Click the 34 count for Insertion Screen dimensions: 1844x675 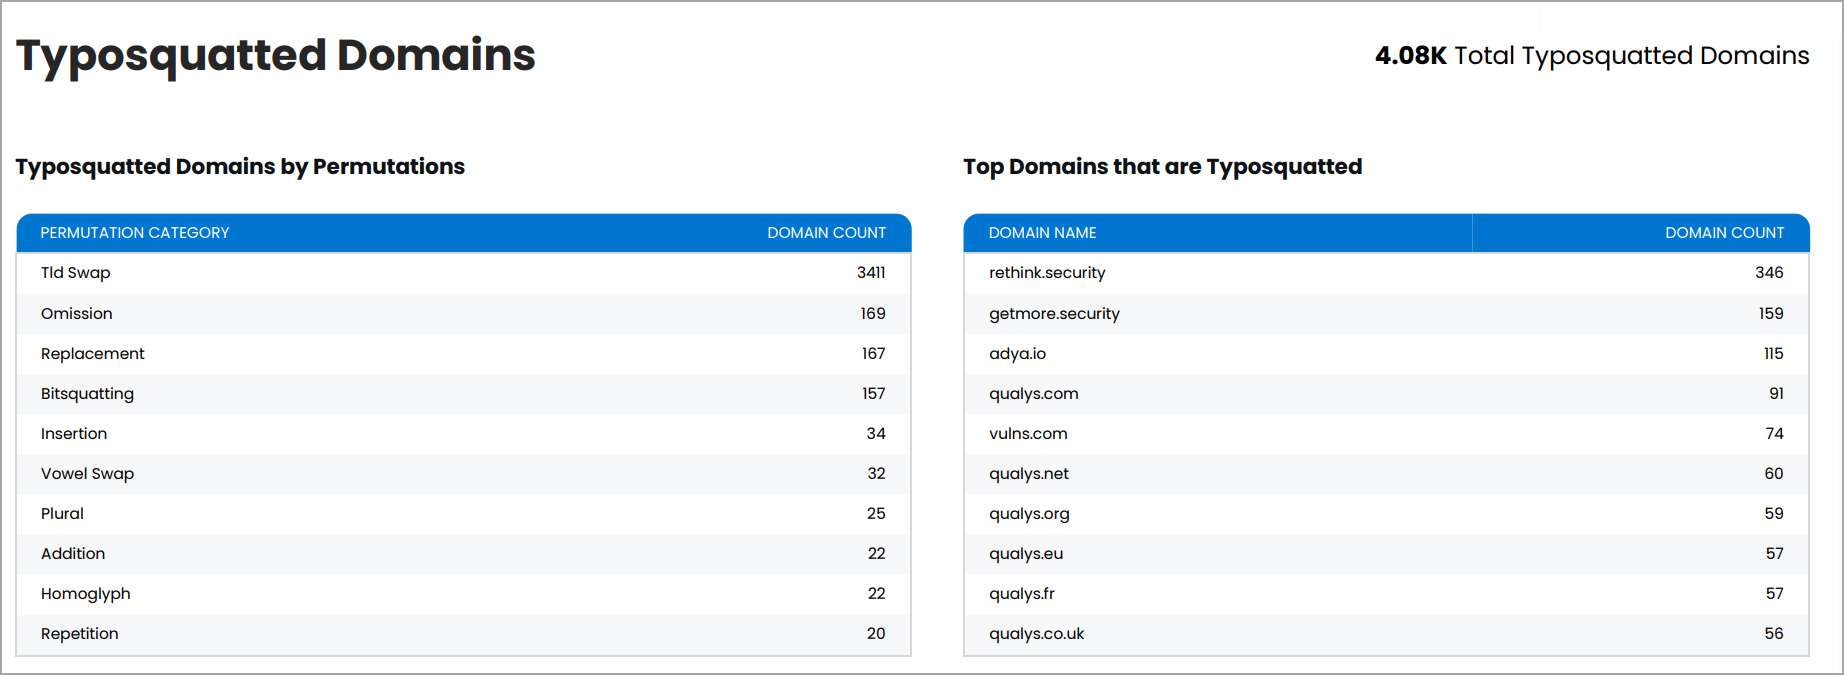click(876, 434)
